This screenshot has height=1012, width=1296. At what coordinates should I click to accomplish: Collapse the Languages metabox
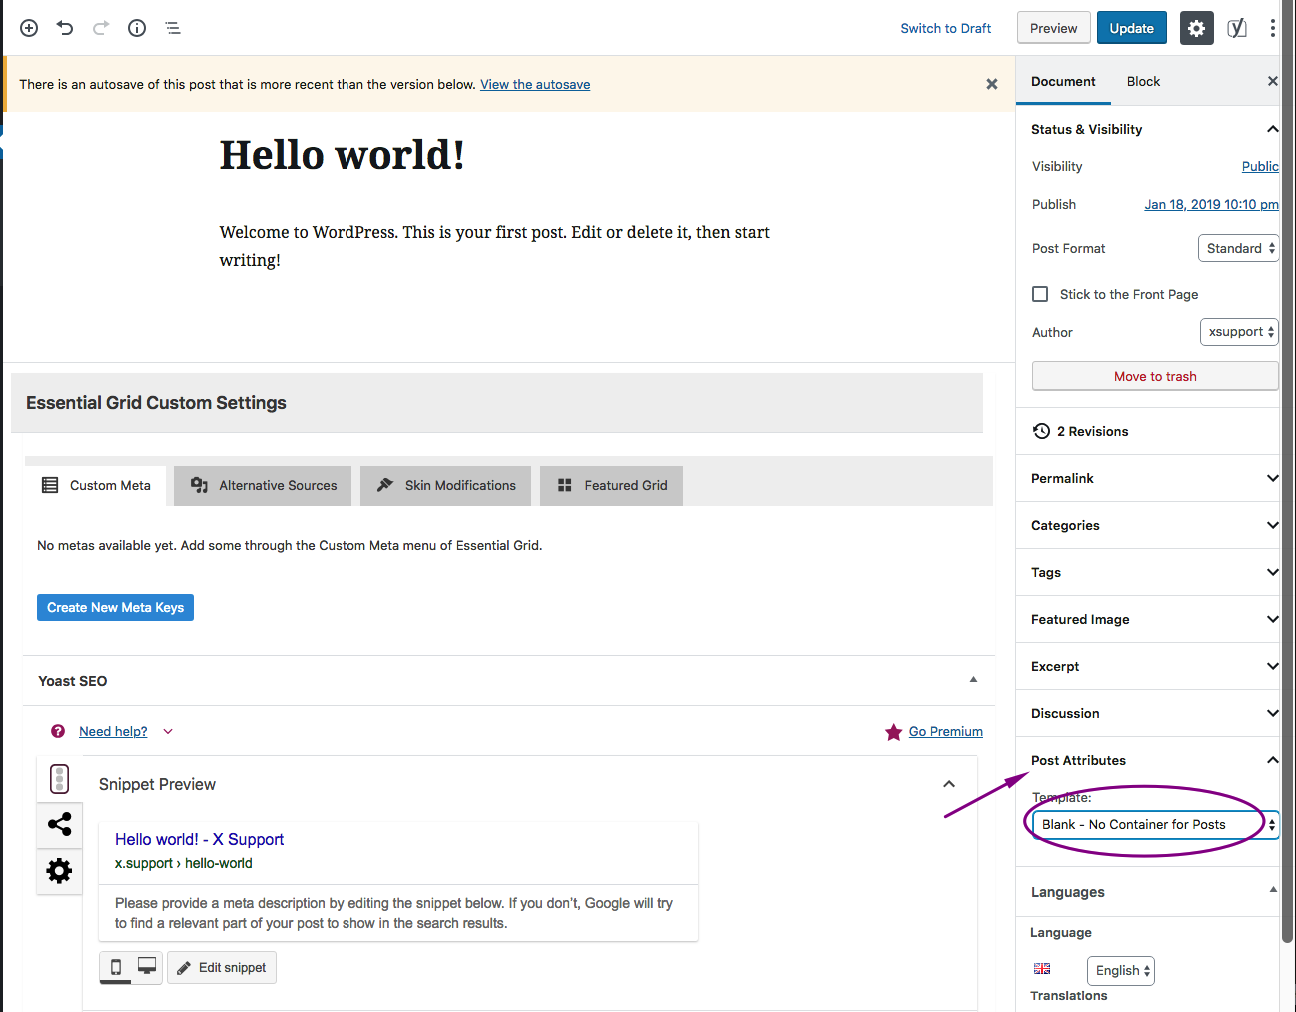(1273, 889)
